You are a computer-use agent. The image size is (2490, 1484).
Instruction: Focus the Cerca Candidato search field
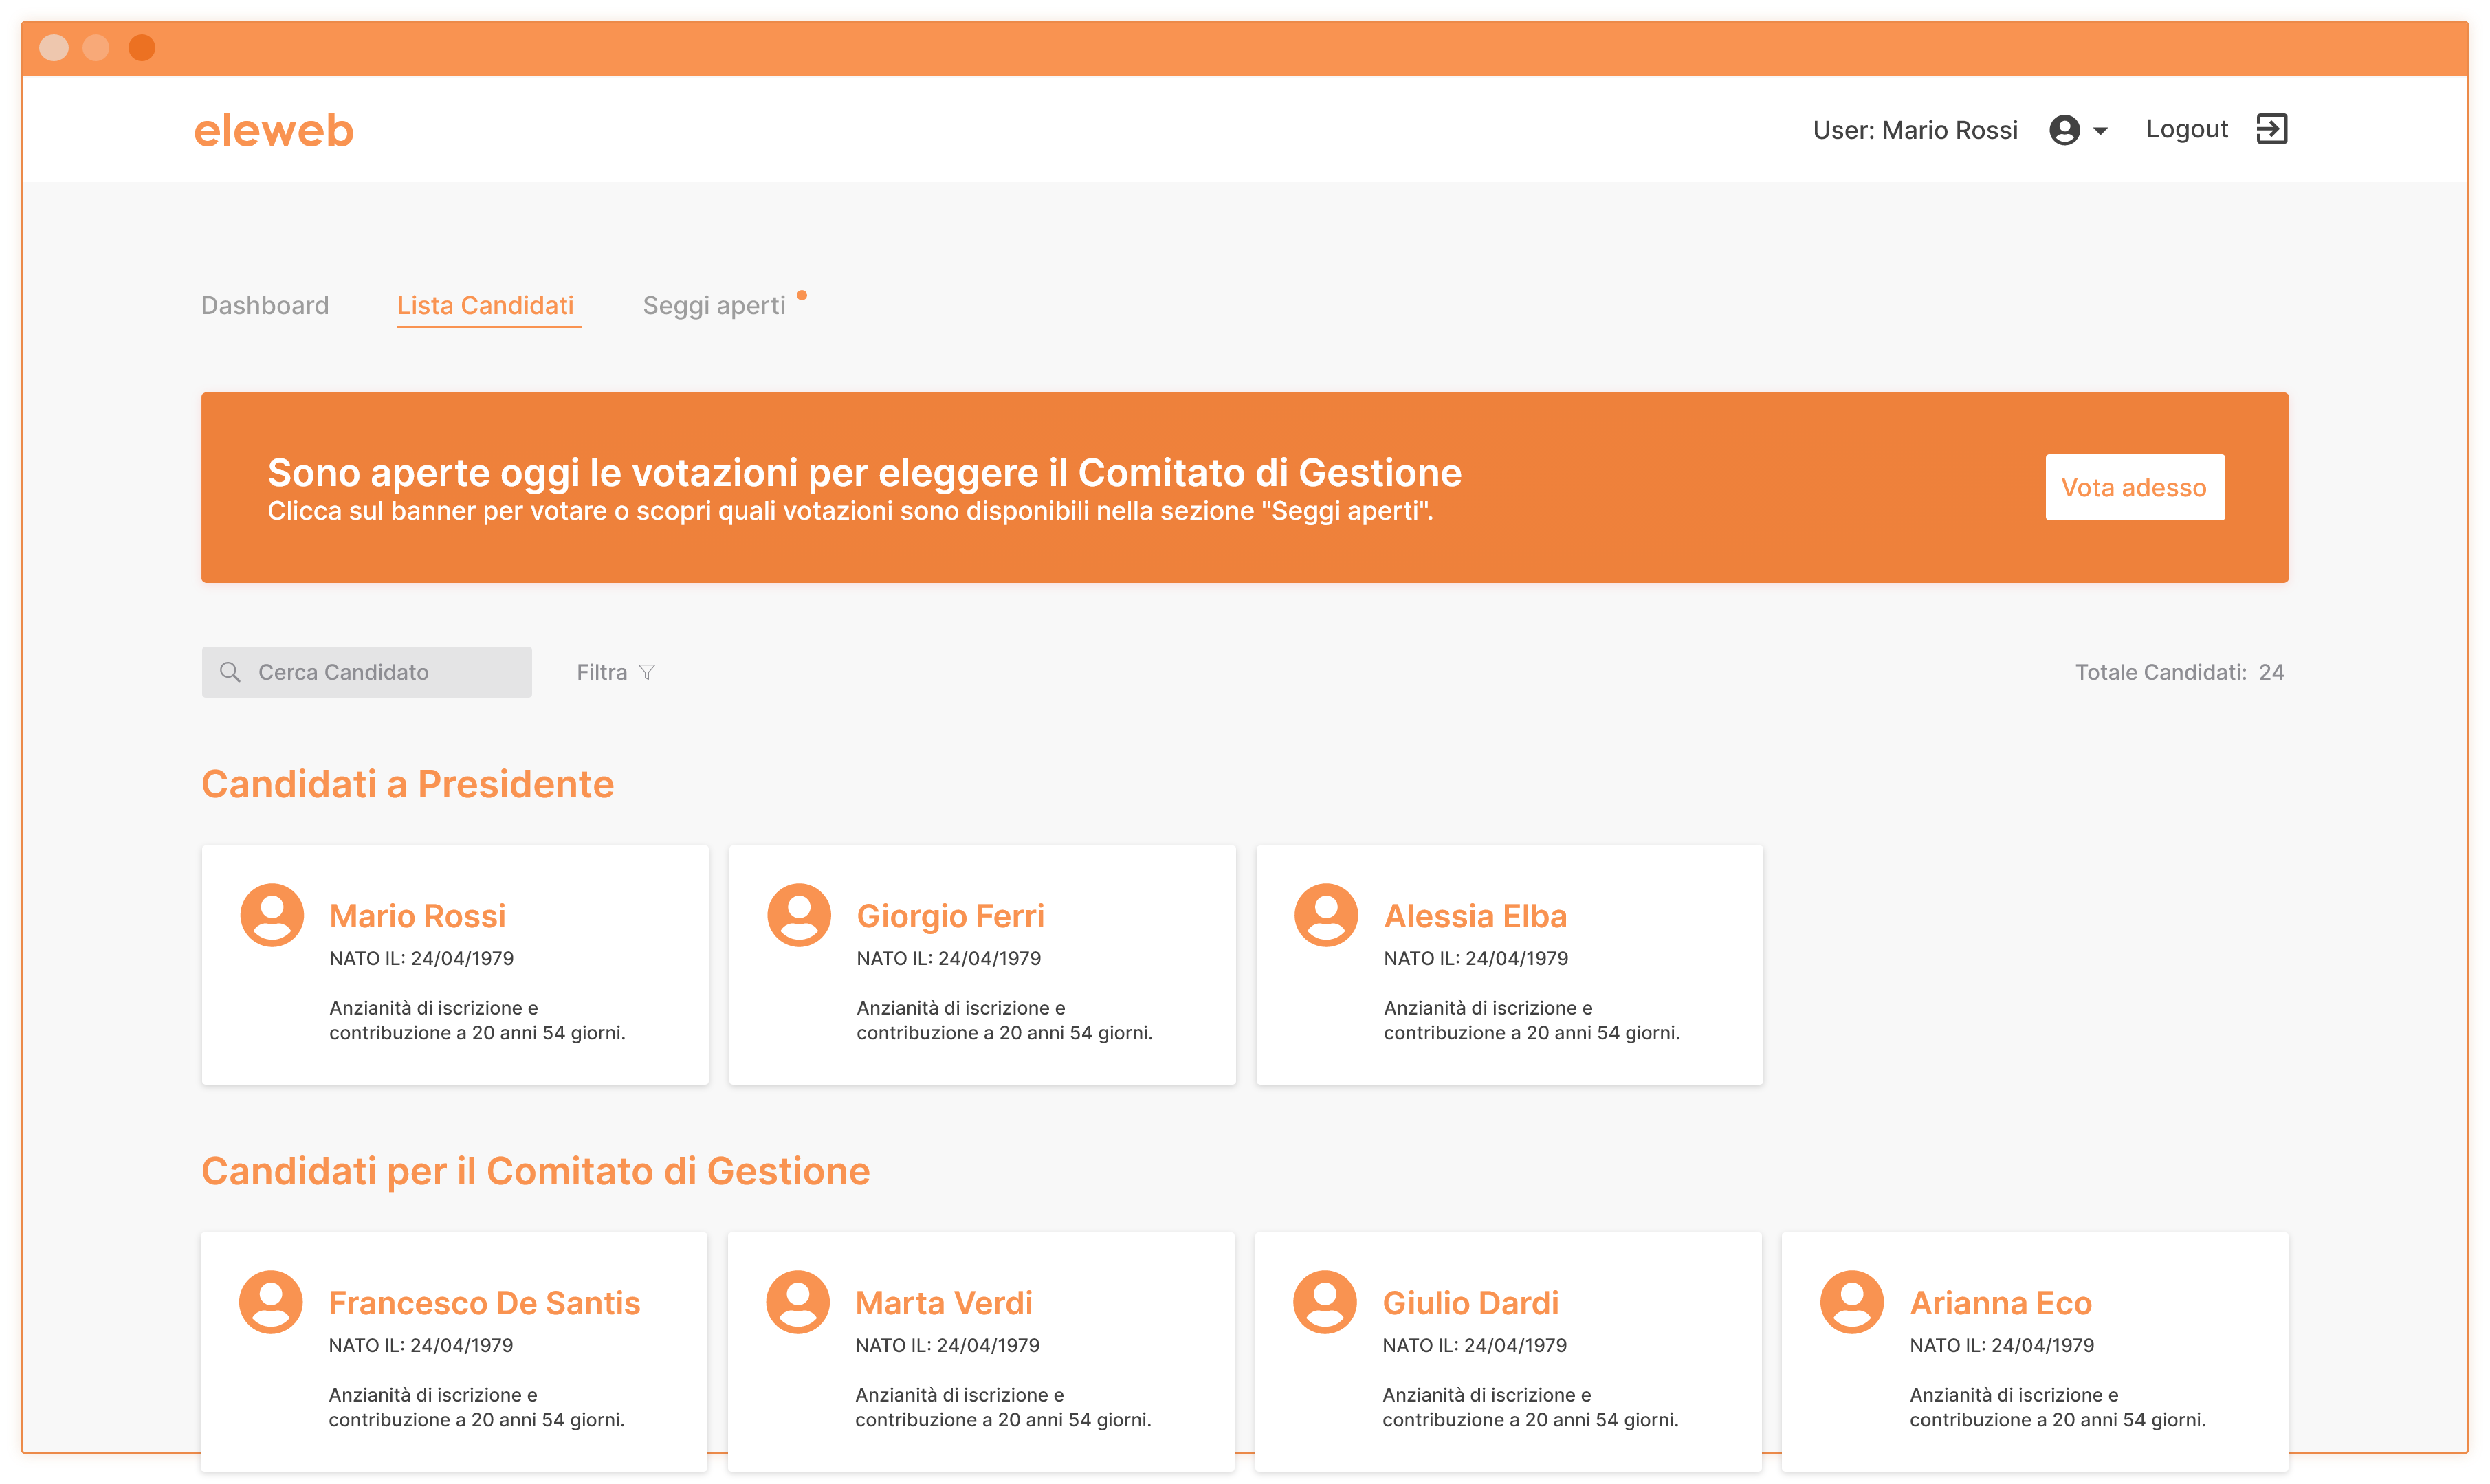coord(367,672)
